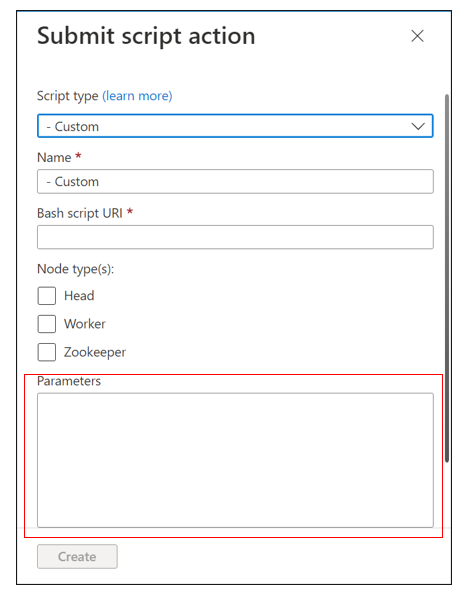This screenshot has height=593, width=468.
Task: Click the Node type(s) label
Action: click(75, 269)
